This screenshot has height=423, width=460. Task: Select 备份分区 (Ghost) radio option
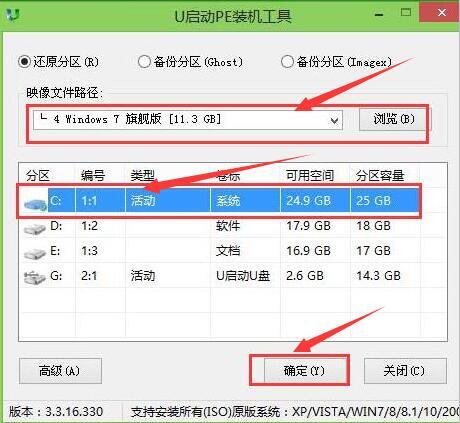[144, 62]
